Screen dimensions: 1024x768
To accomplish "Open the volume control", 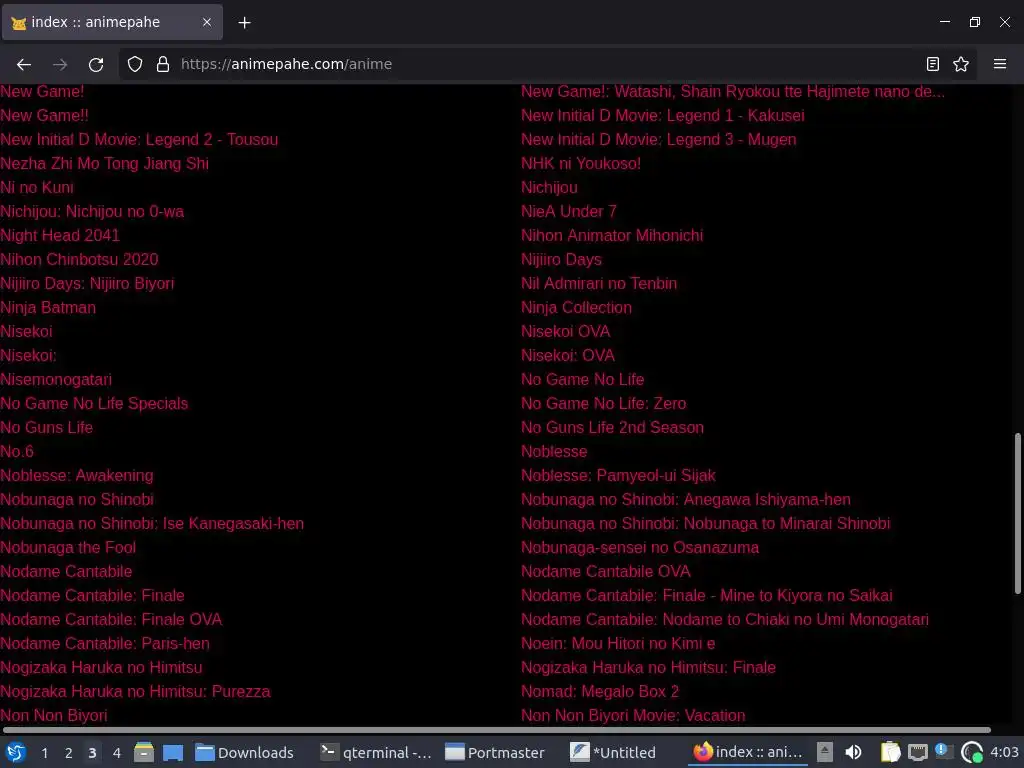I will click(x=853, y=752).
